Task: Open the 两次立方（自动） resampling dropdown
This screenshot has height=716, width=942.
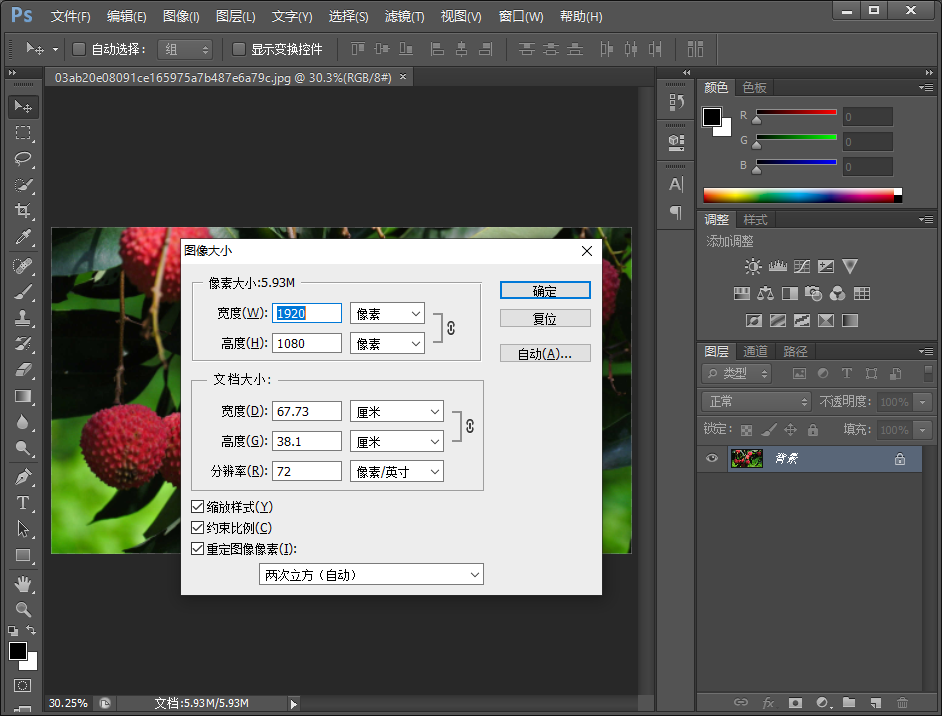Action: pyautogui.click(x=370, y=575)
